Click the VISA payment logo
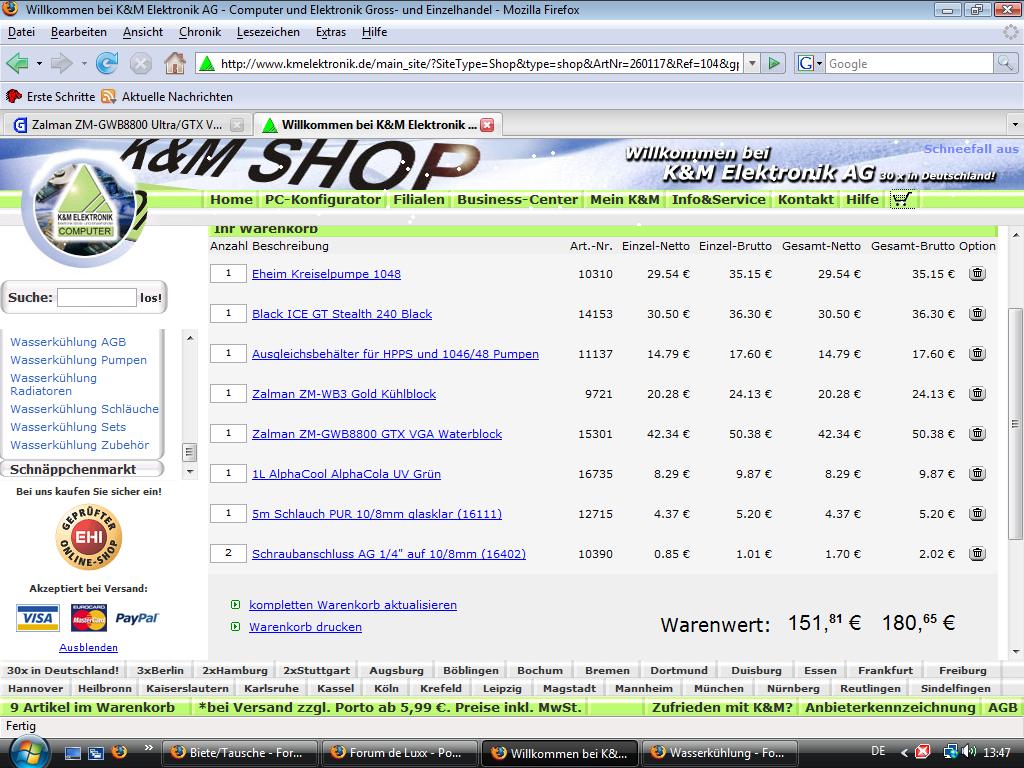The image size is (1024, 768). pos(38,618)
